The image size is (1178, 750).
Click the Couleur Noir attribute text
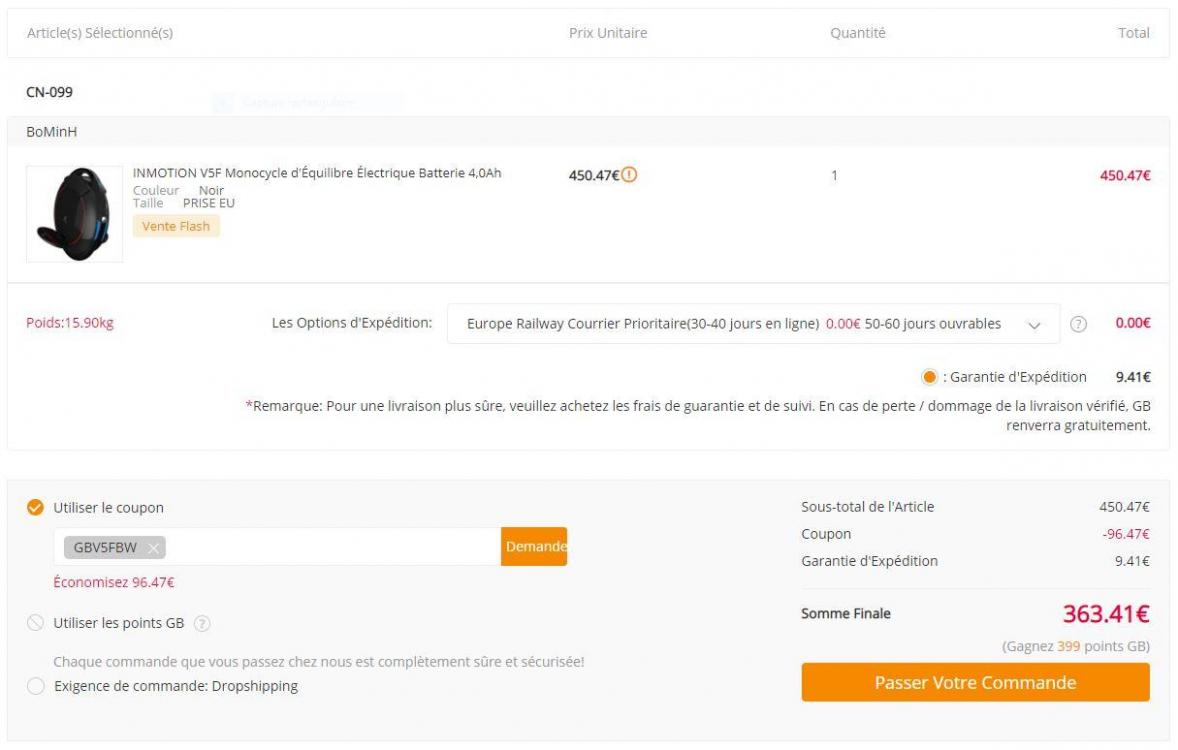[179, 191]
